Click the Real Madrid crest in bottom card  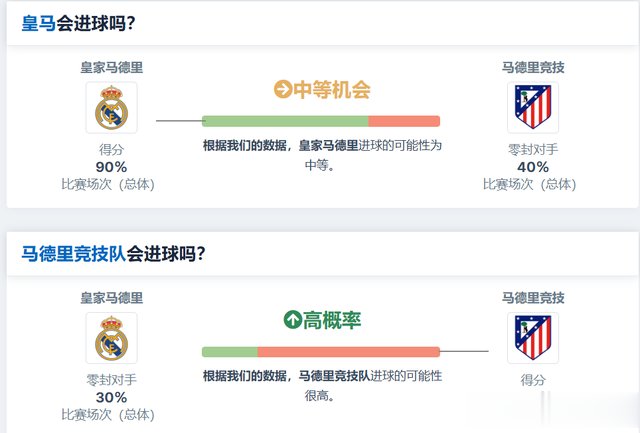tap(111, 338)
